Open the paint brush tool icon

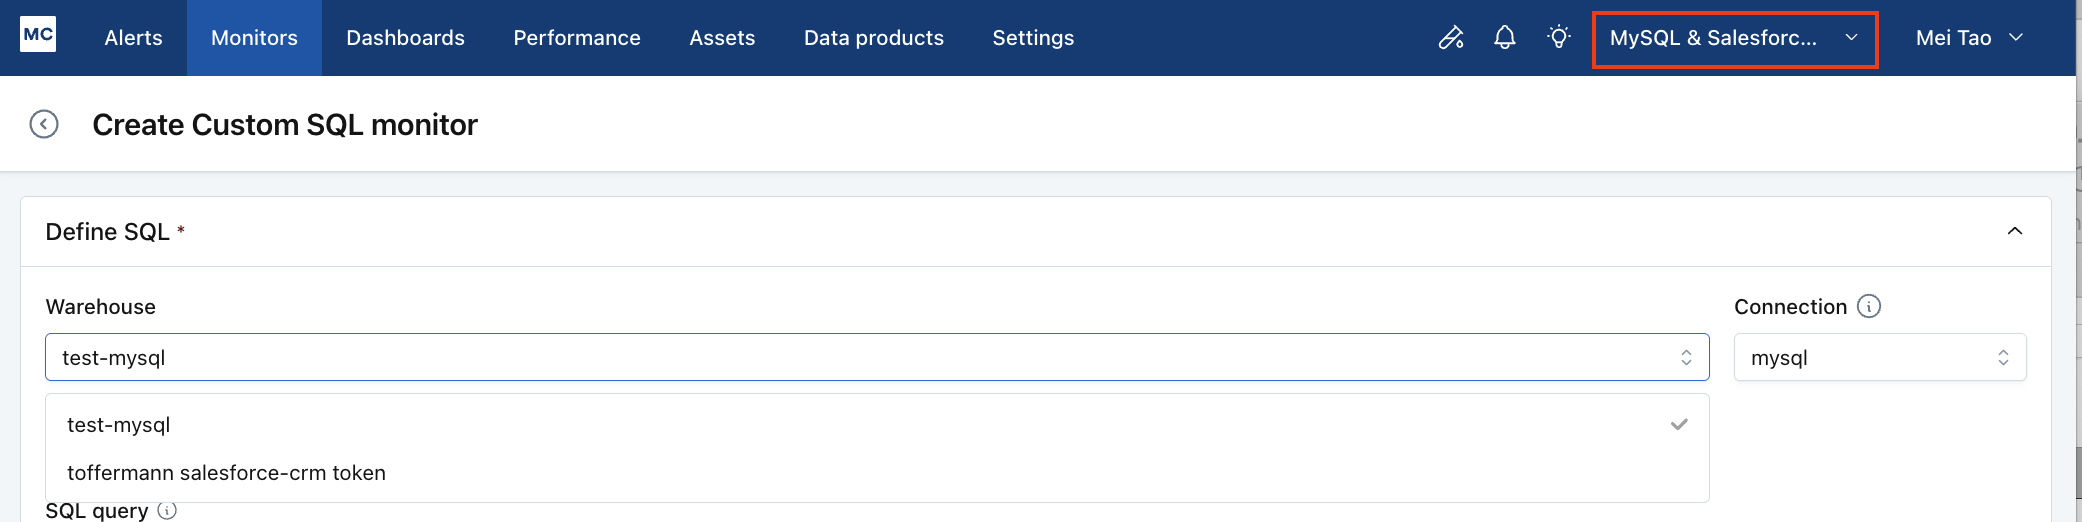coord(1451,38)
